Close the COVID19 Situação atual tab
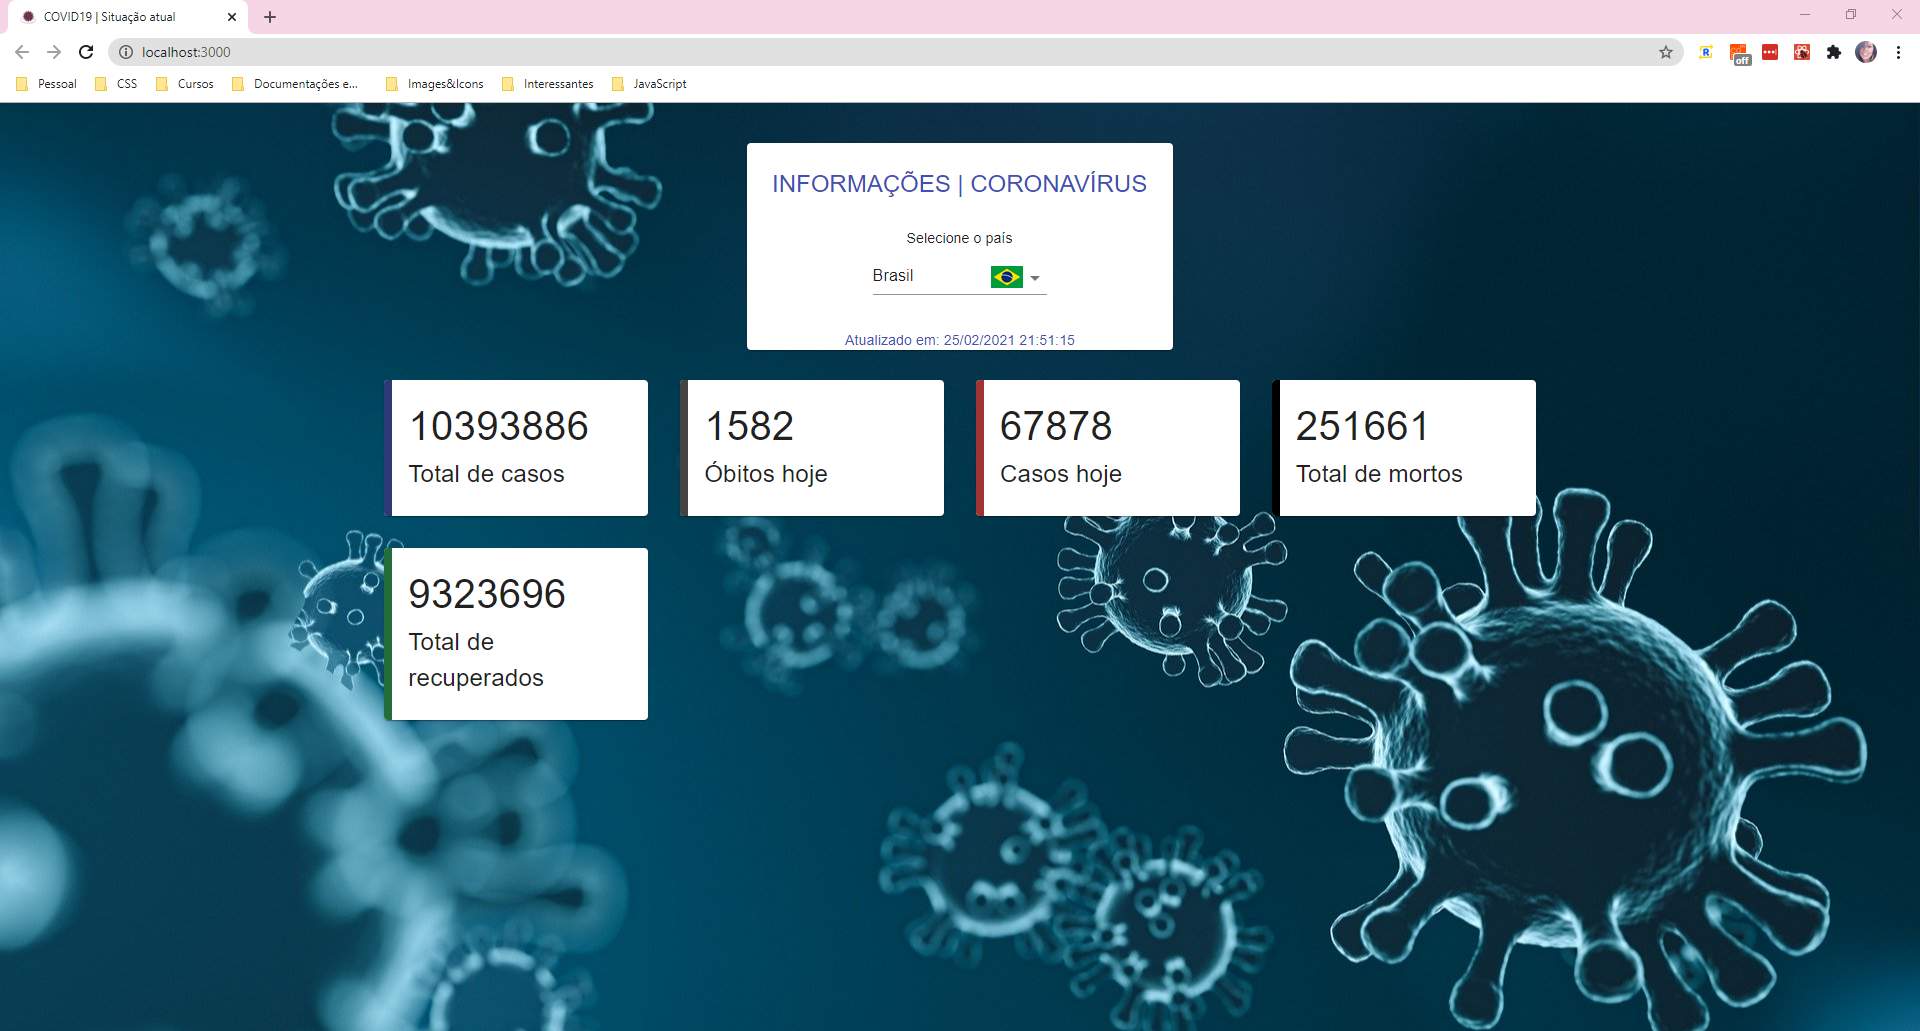 tap(231, 17)
